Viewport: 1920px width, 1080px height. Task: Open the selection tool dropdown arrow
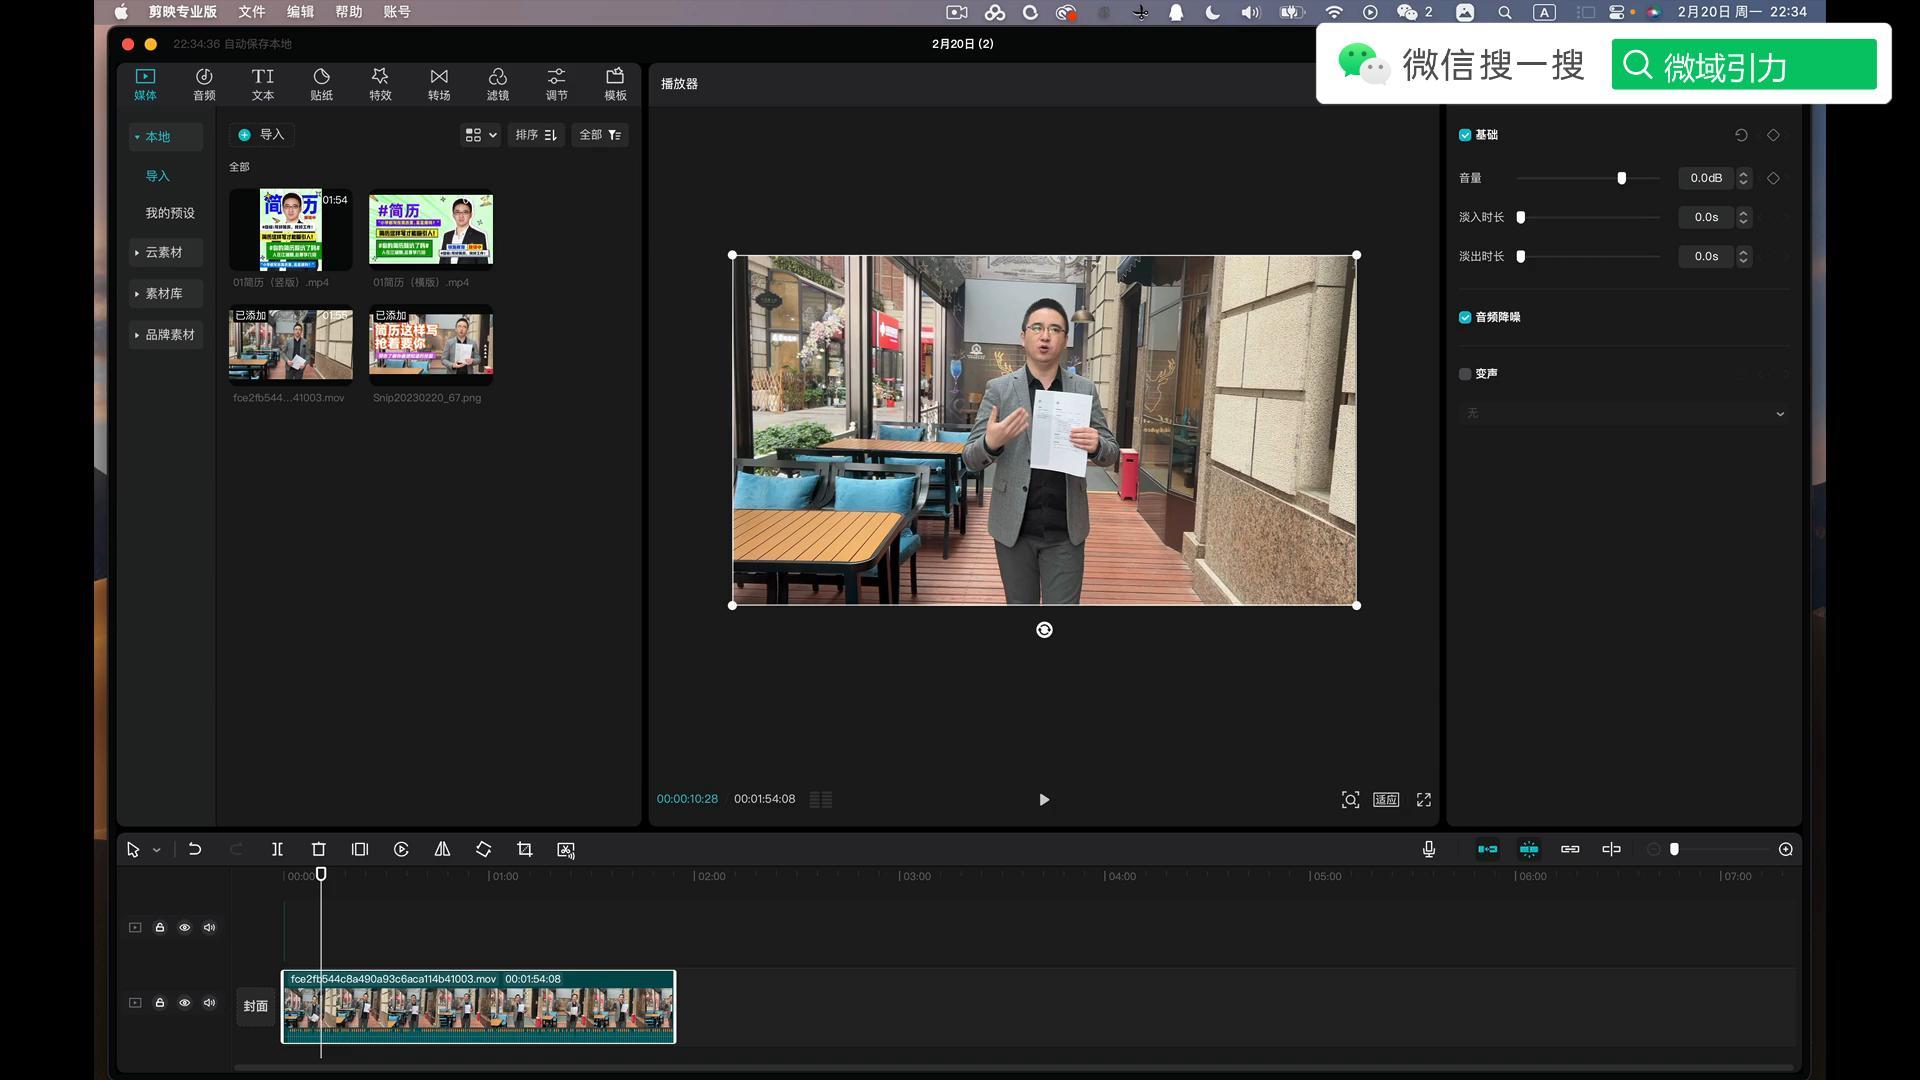click(156, 850)
